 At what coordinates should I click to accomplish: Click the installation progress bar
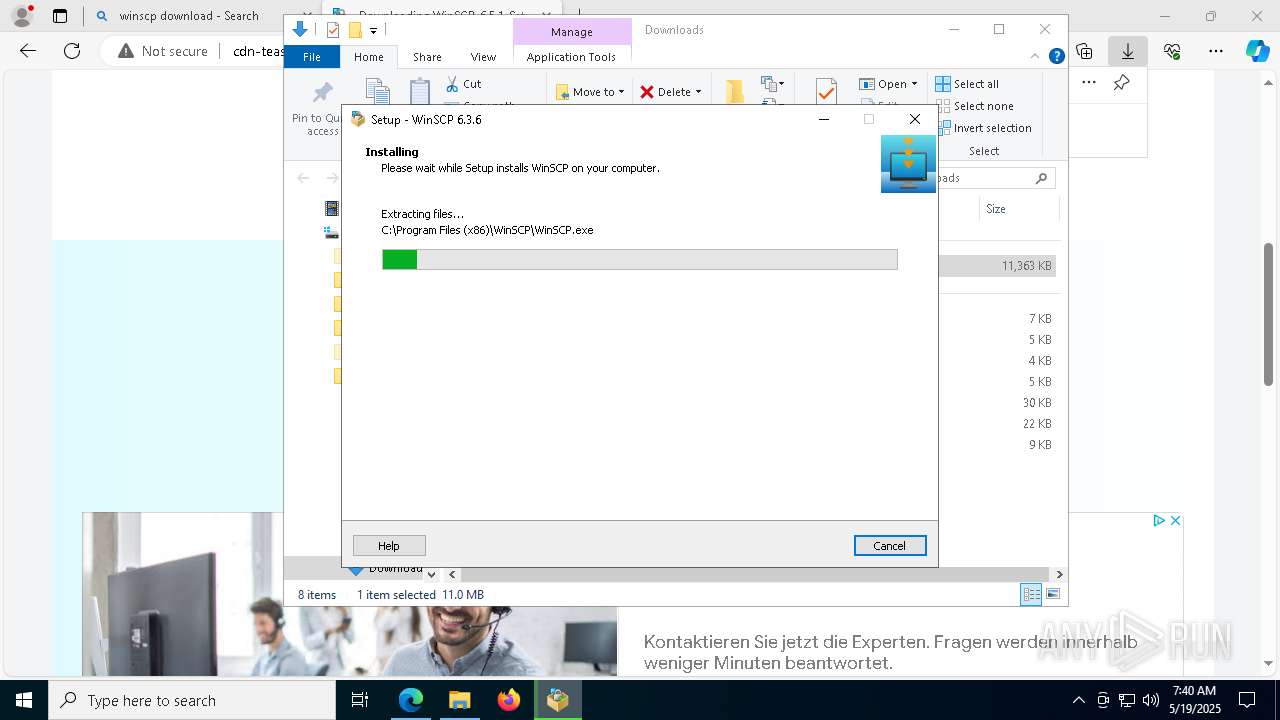click(x=640, y=260)
